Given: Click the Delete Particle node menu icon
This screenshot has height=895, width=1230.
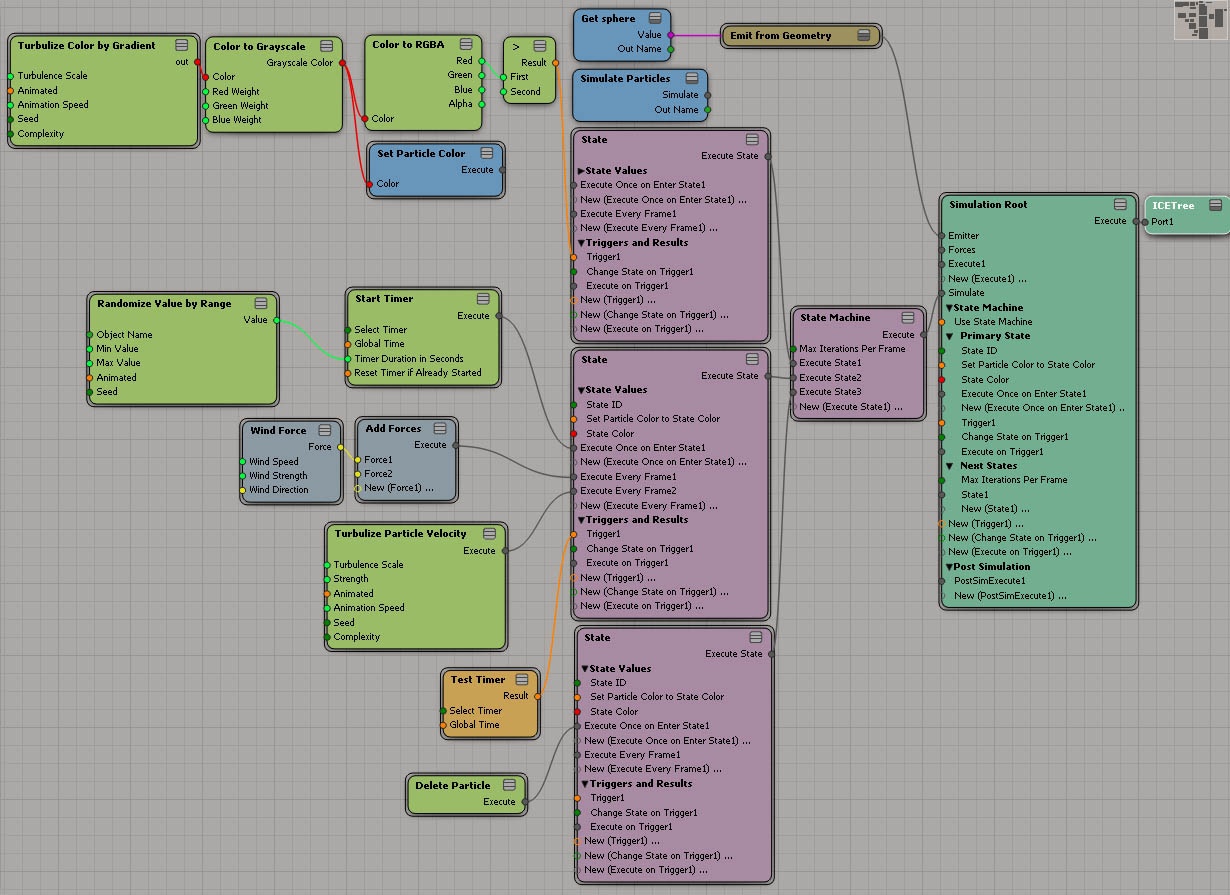Looking at the screenshot, I should [509, 785].
